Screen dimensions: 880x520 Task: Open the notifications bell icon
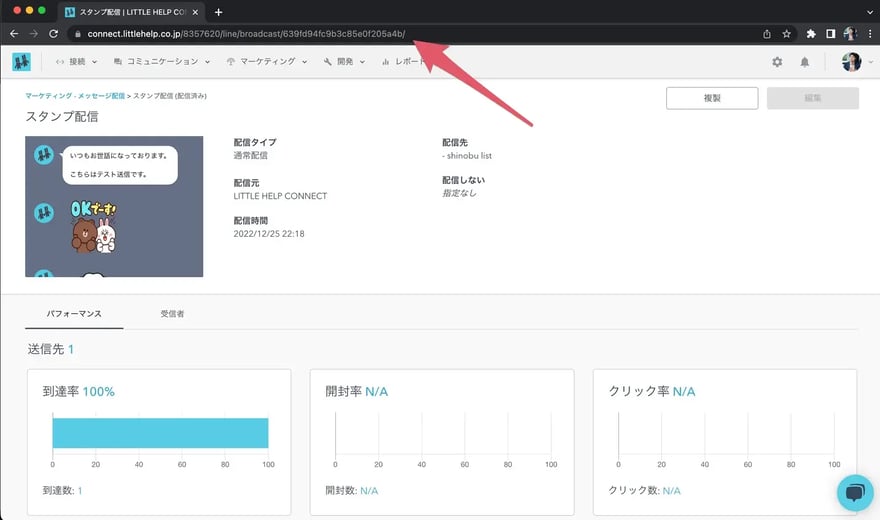coord(804,62)
